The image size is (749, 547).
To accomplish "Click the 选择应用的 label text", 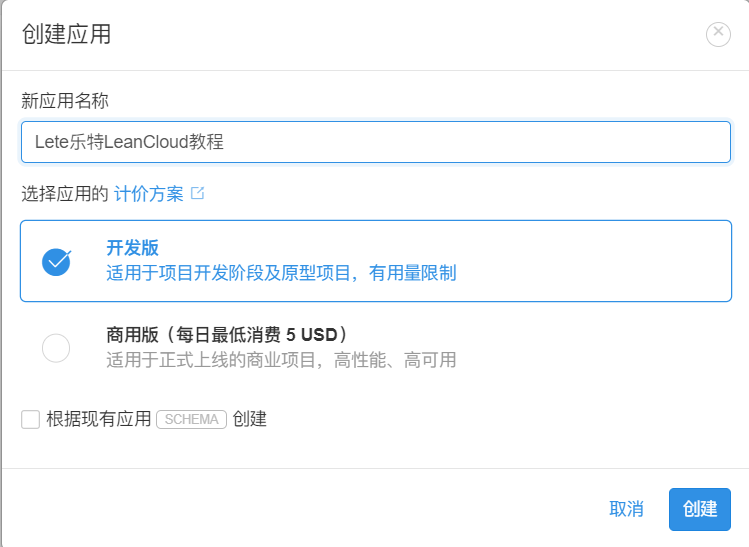I will click(64, 194).
